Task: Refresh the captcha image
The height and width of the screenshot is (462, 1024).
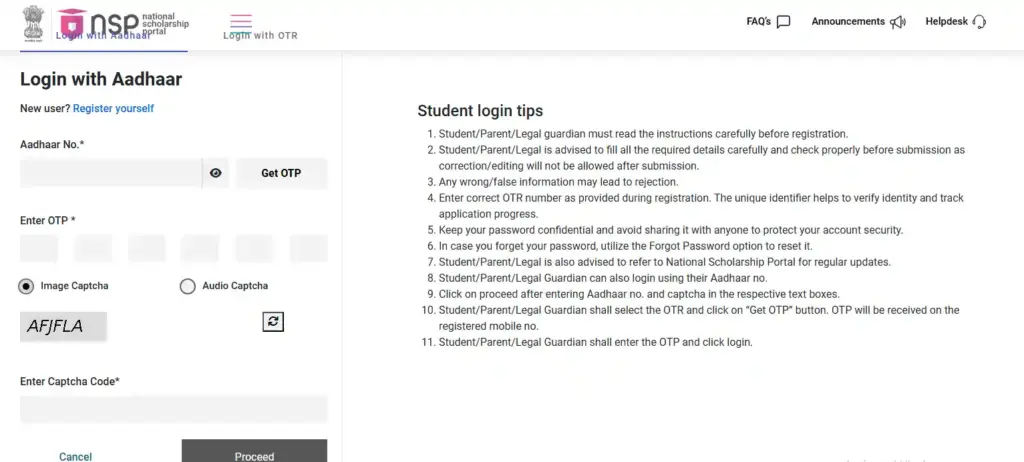Action: pos(273,321)
